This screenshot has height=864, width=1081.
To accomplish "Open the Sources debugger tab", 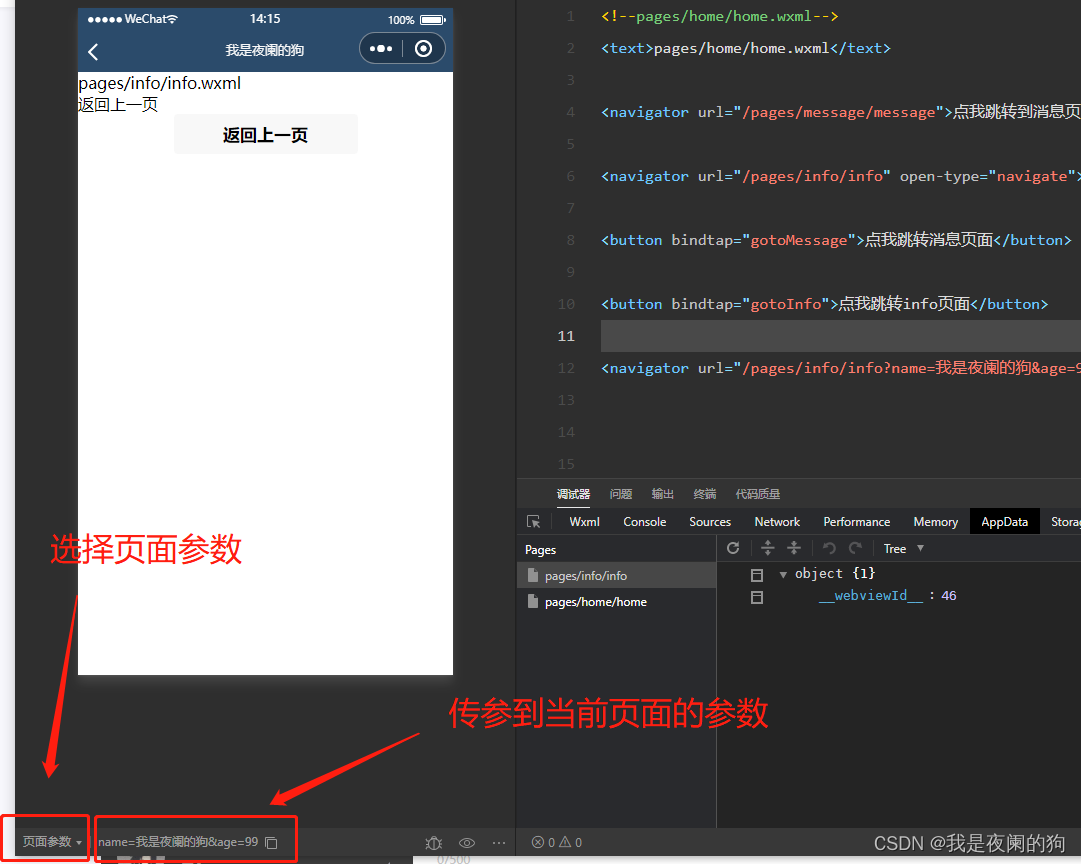I will click(x=710, y=522).
